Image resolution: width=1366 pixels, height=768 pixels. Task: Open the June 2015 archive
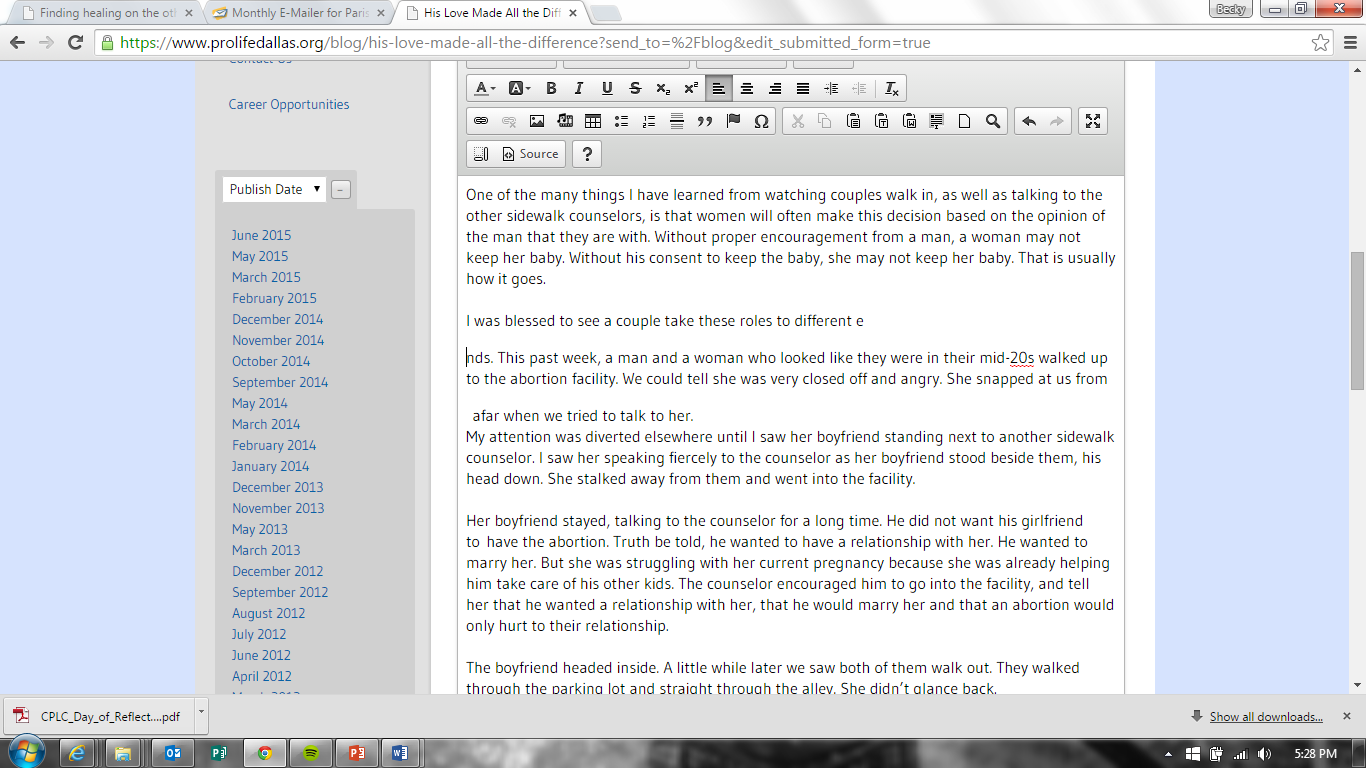[262, 235]
